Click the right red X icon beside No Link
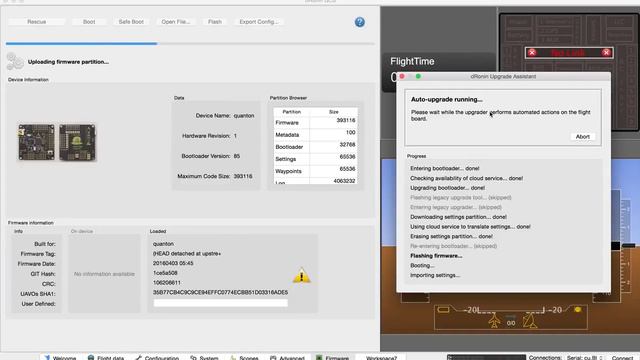The image size is (640, 360). [606, 52]
